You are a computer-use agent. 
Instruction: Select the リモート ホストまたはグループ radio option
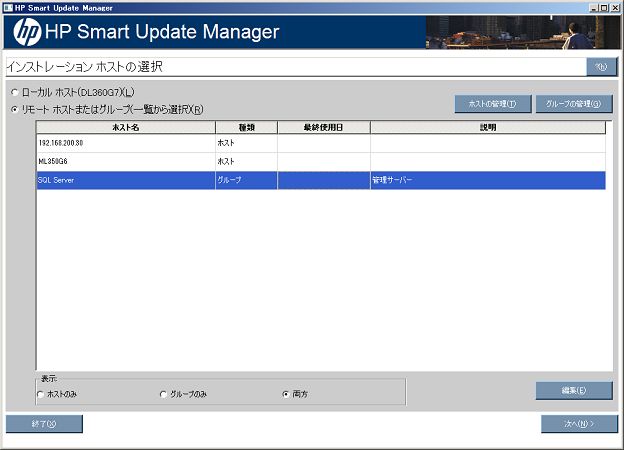pyautogui.click(x=14, y=109)
